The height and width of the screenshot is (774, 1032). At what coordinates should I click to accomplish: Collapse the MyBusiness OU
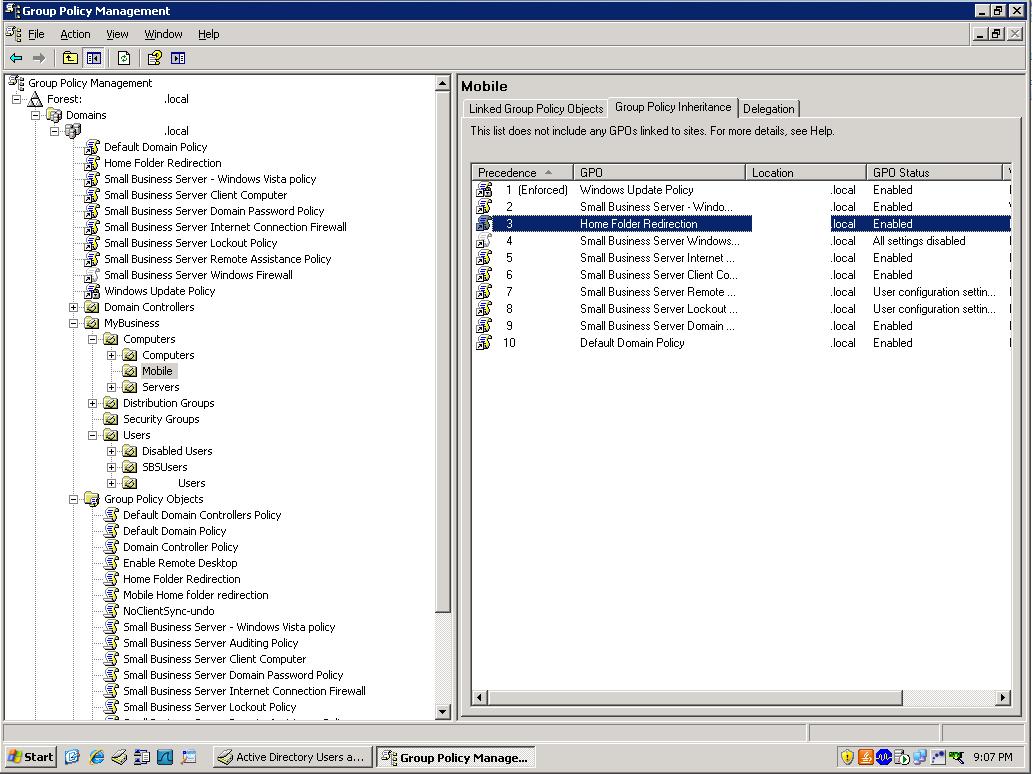(x=74, y=323)
